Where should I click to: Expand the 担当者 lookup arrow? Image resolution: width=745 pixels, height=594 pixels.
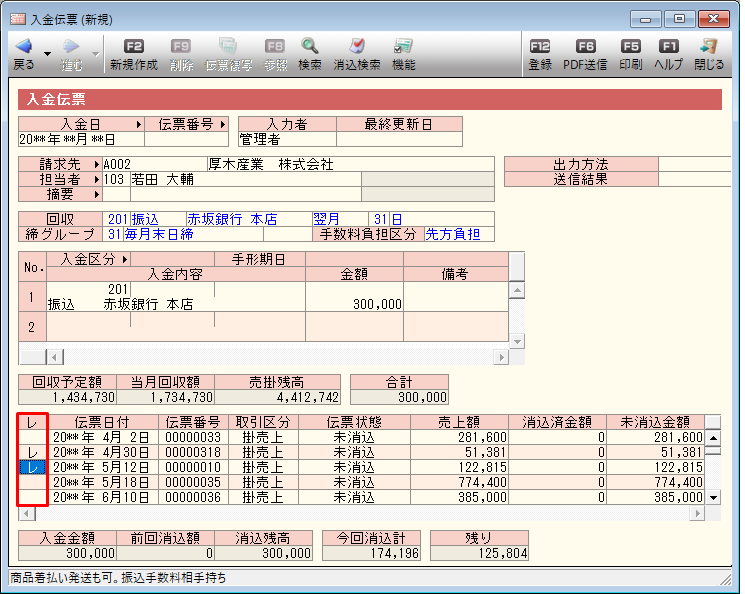pyautogui.click(x=96, y=180)
